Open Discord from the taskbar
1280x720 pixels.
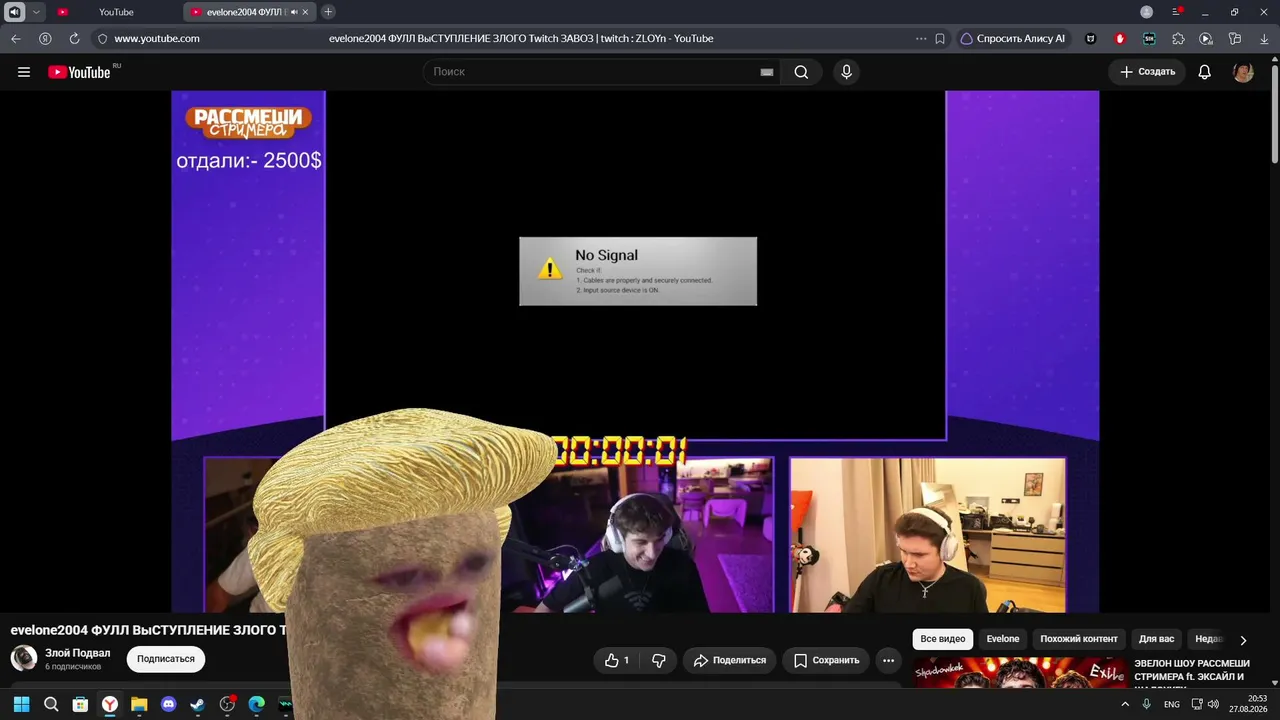tap(168, 704)
